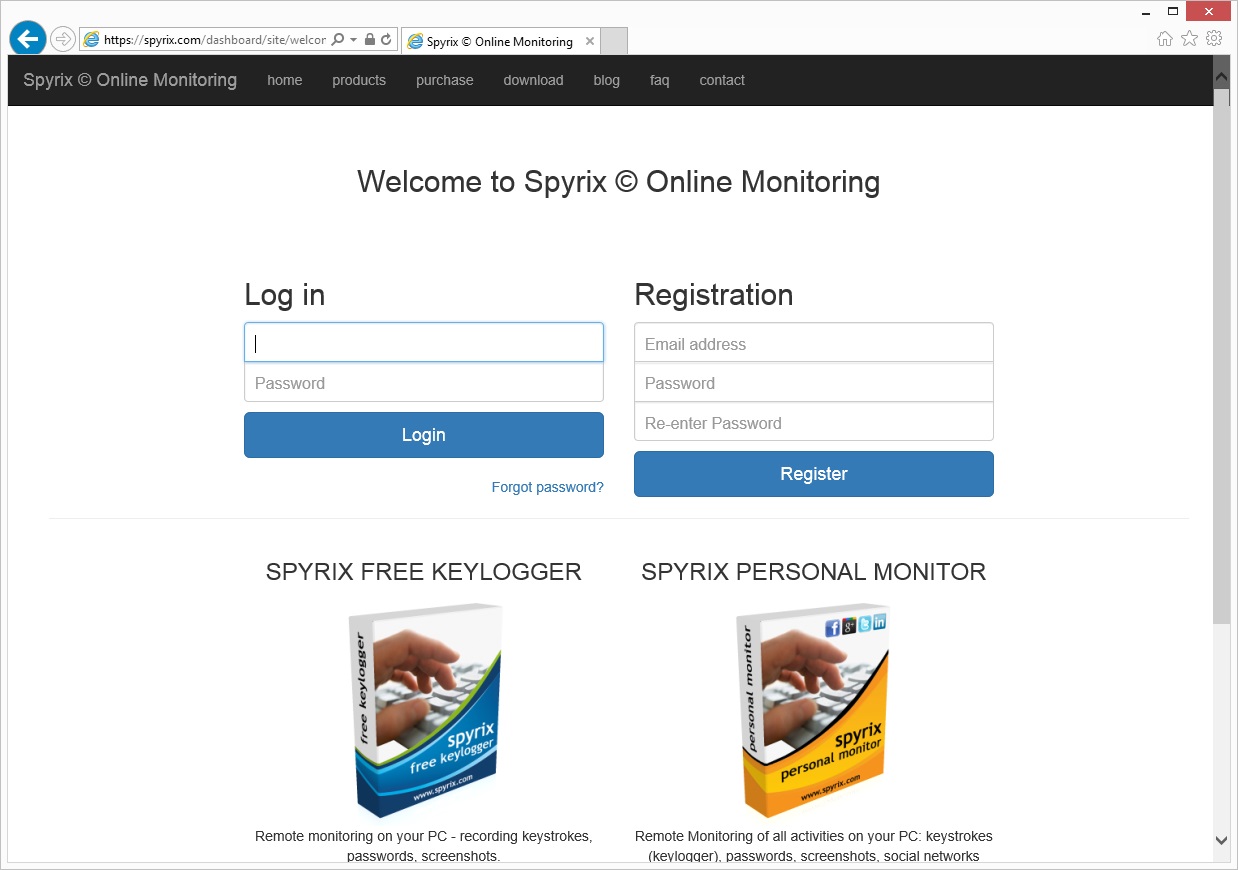Minimize the browser window
Viewport: 1238px width, 870px height.
pos(1146,11)
